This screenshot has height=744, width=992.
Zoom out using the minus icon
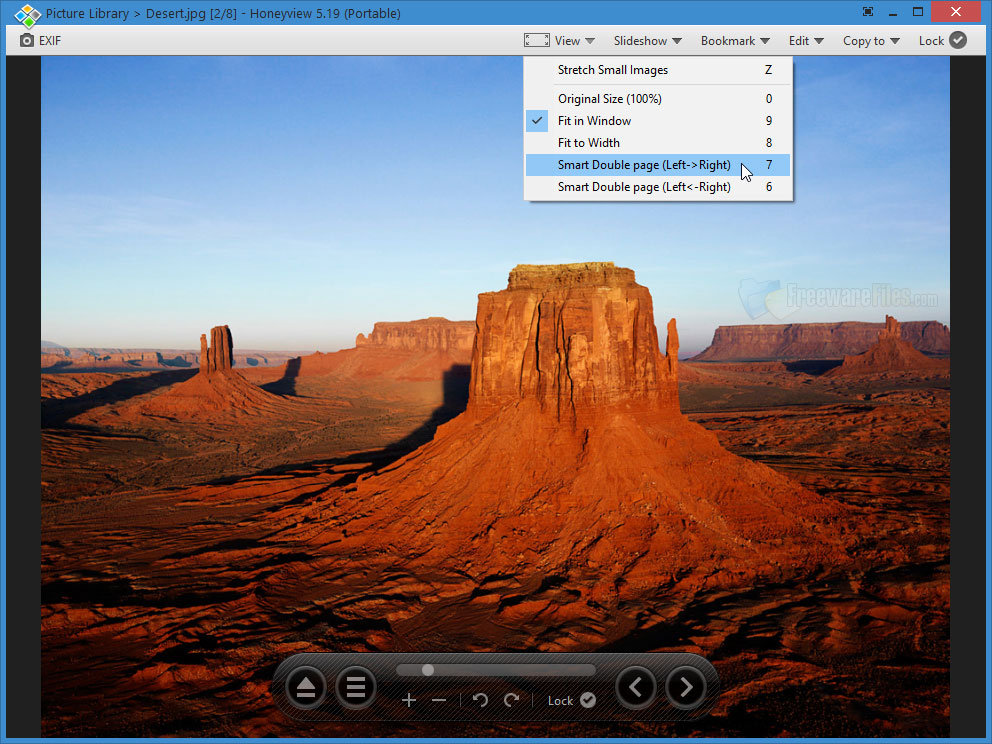(439, 700)
